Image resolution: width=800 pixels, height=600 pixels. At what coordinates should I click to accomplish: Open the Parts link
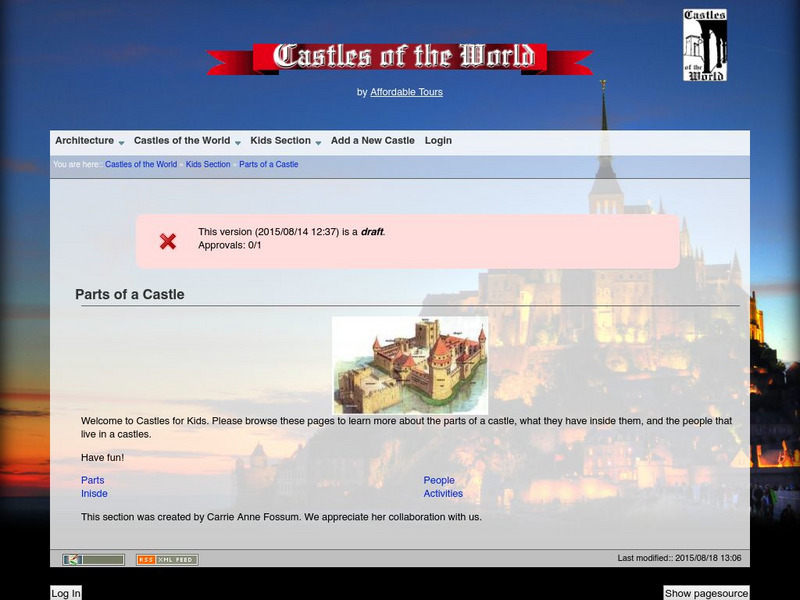pos(92,480)
